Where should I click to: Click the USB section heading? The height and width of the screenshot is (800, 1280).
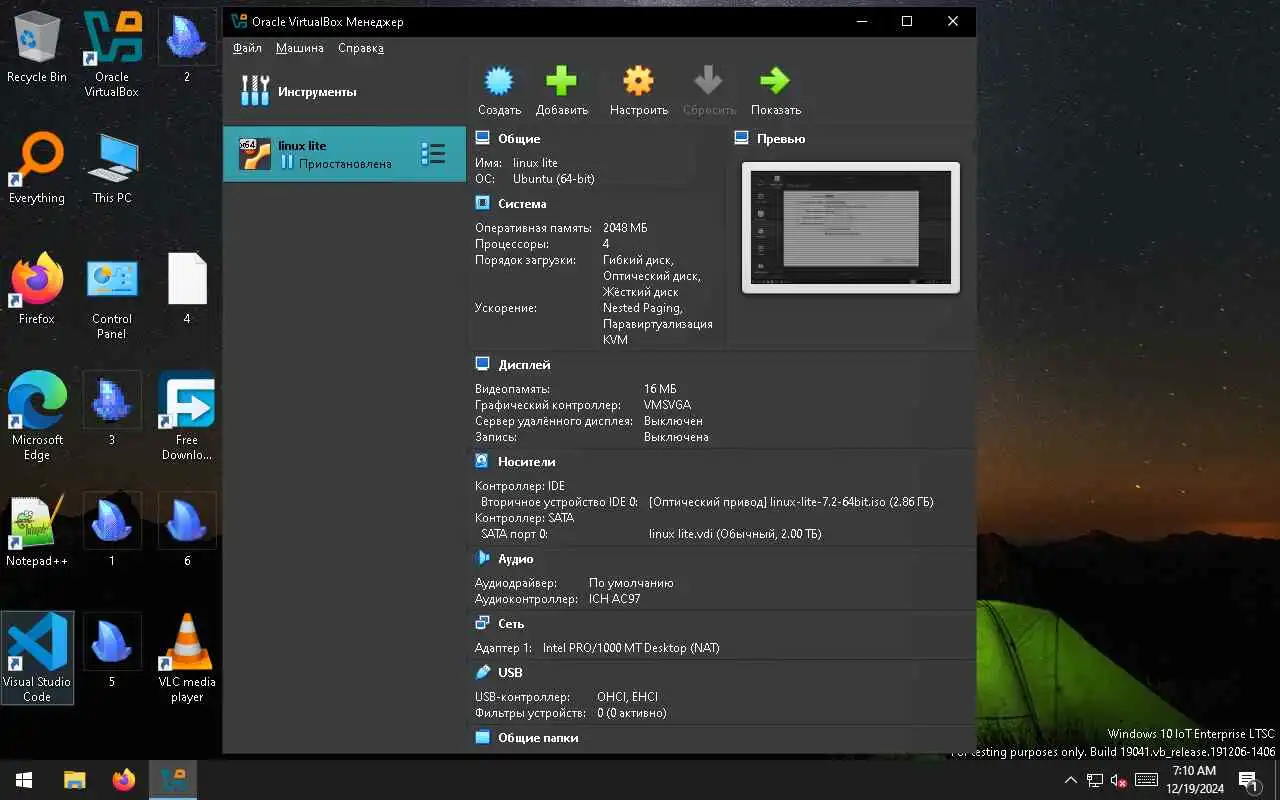click(510, 673)
